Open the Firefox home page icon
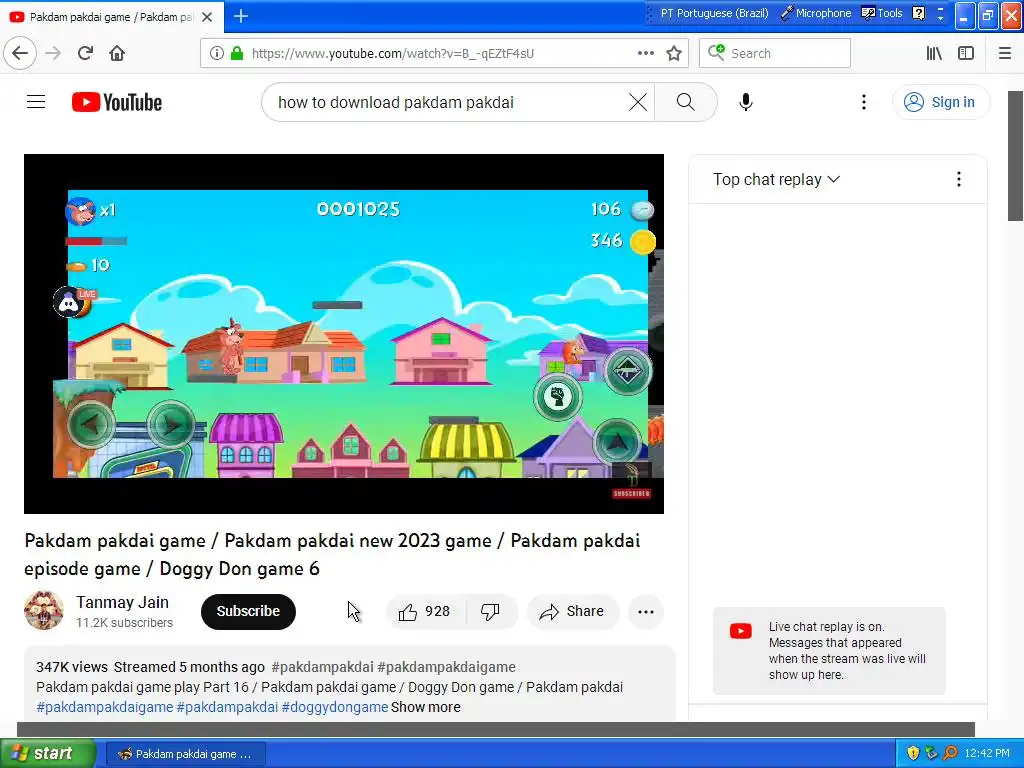Screen dimensions: 1024x768 tap(117, 53)
